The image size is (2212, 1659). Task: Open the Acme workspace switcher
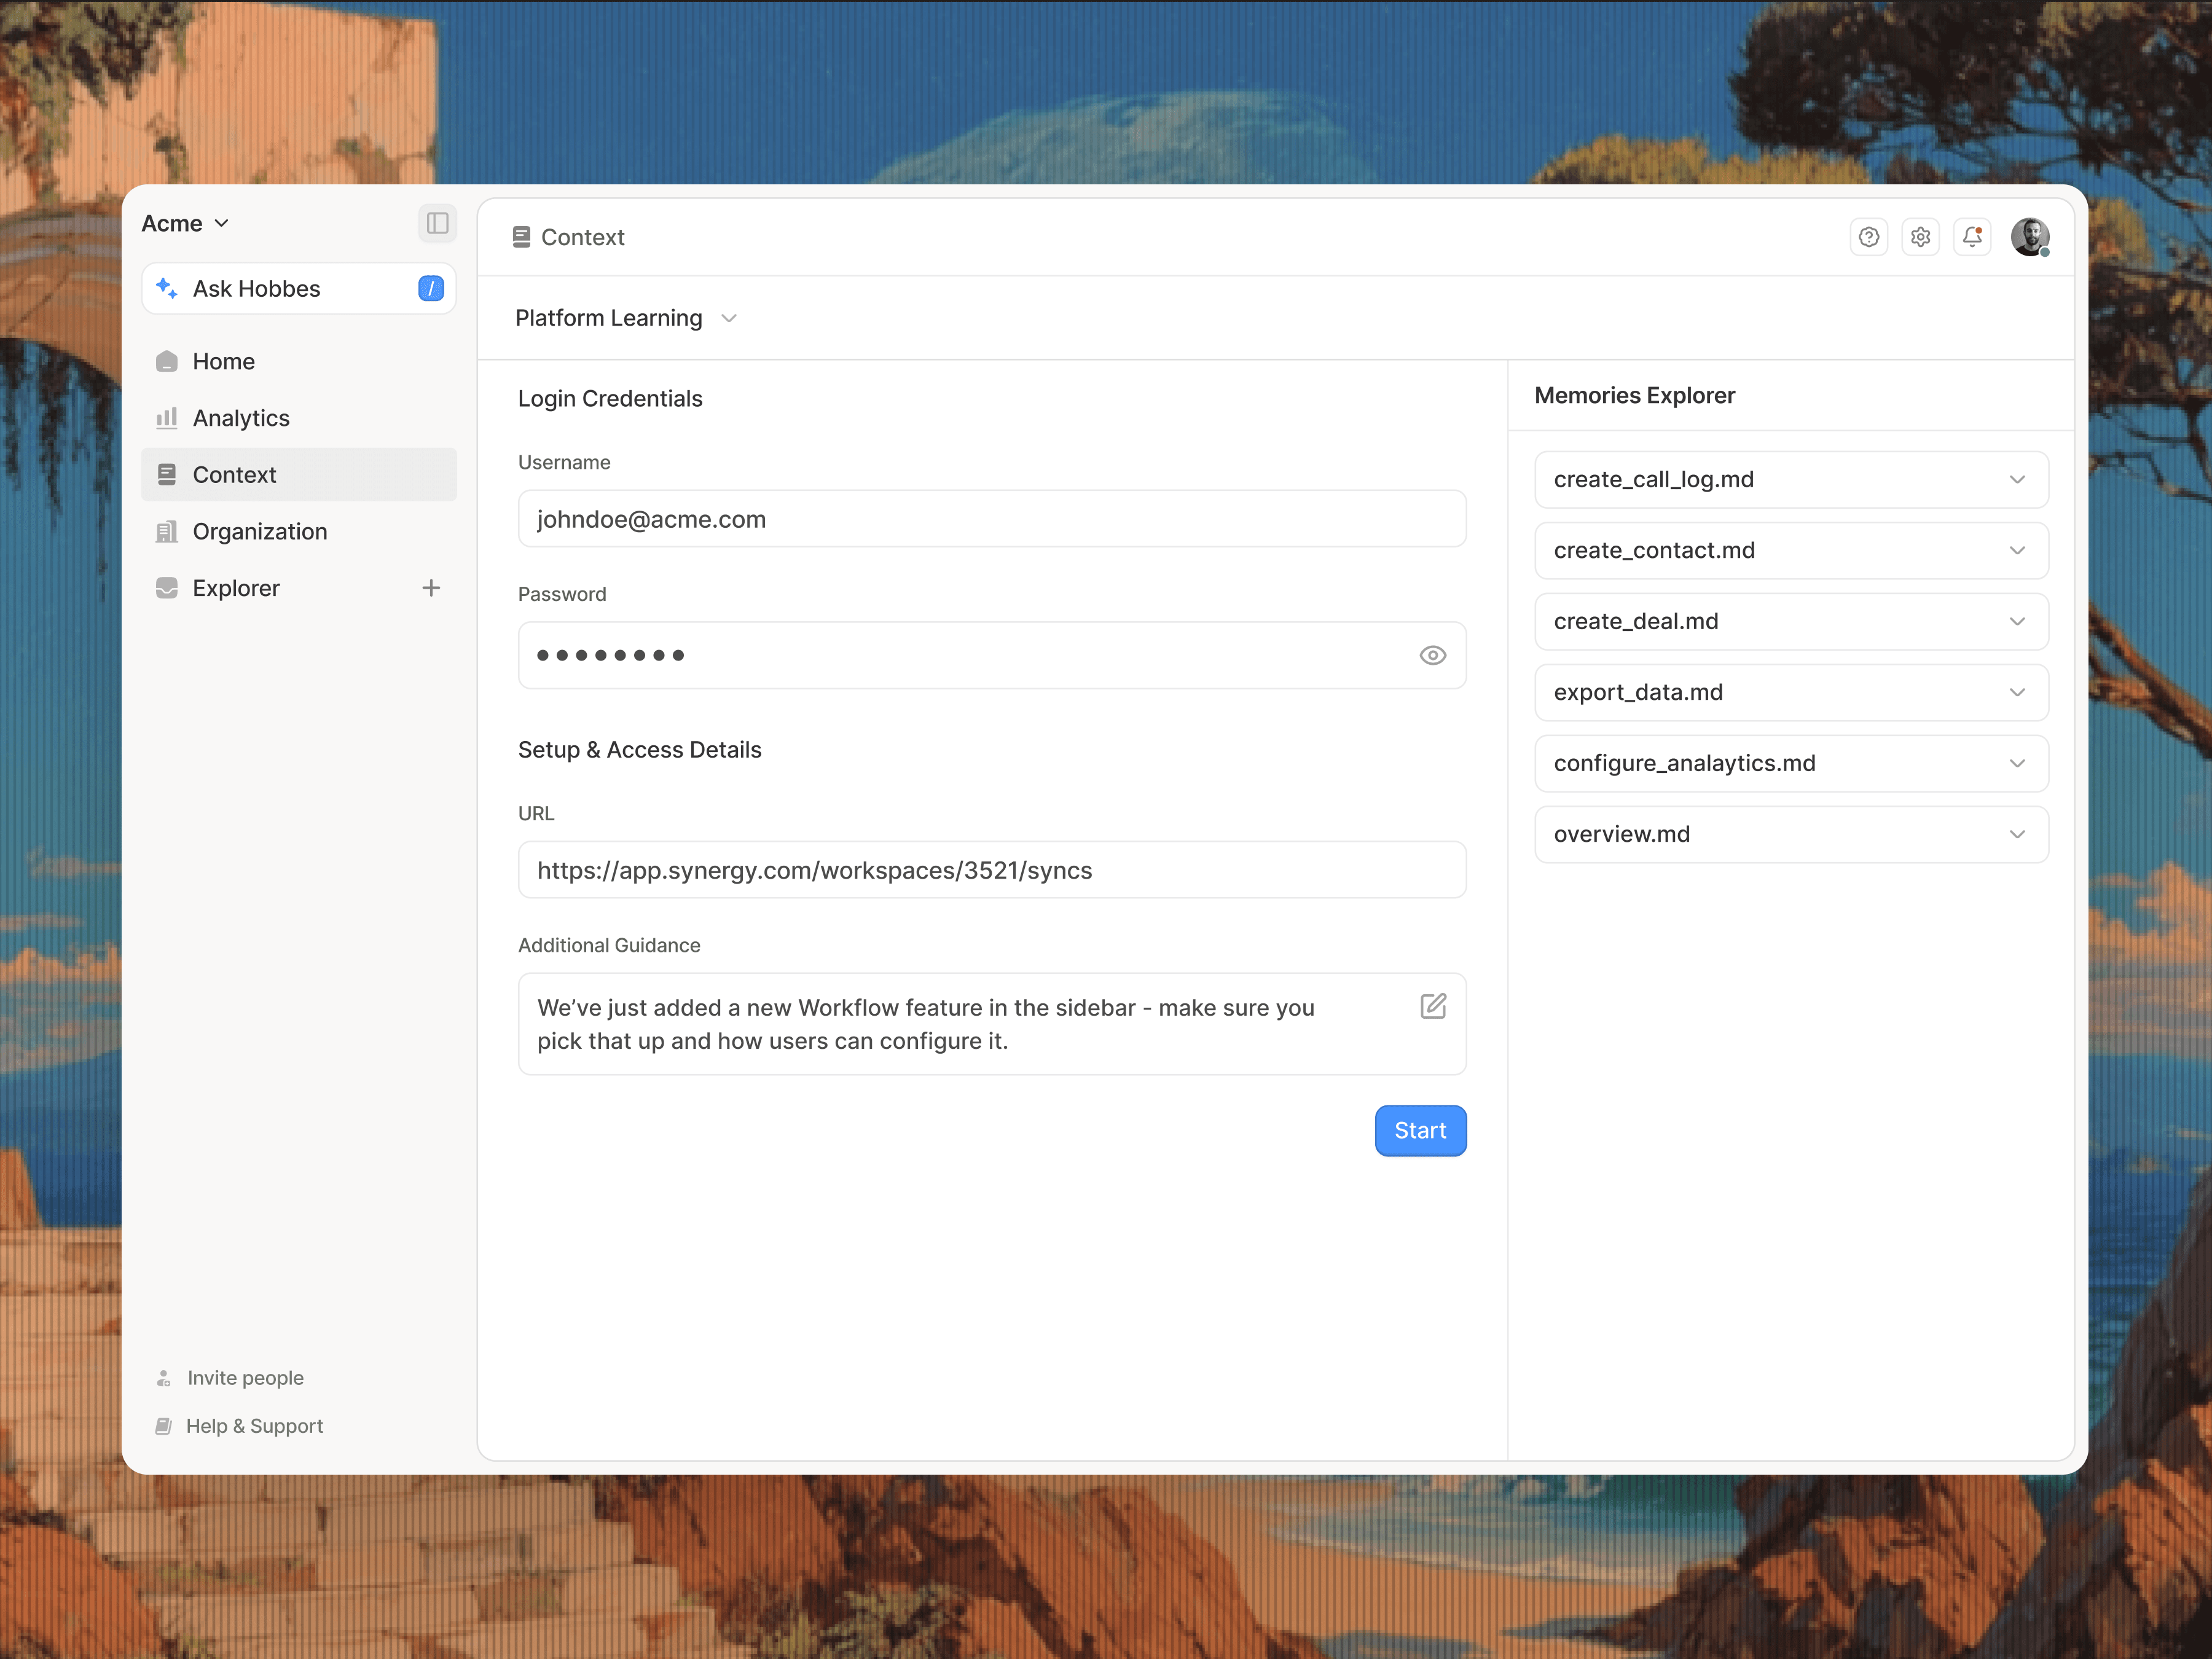point(186,223)
